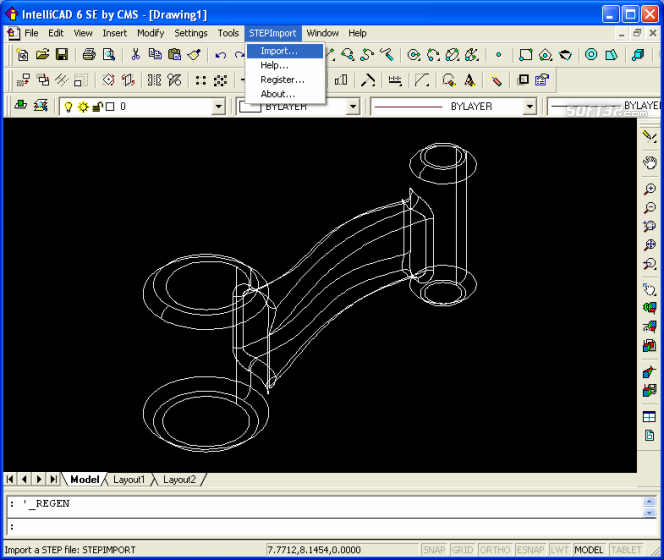
Task: Toggle layer 0 lock padlock icon
Action: click(x=97, y=107)
